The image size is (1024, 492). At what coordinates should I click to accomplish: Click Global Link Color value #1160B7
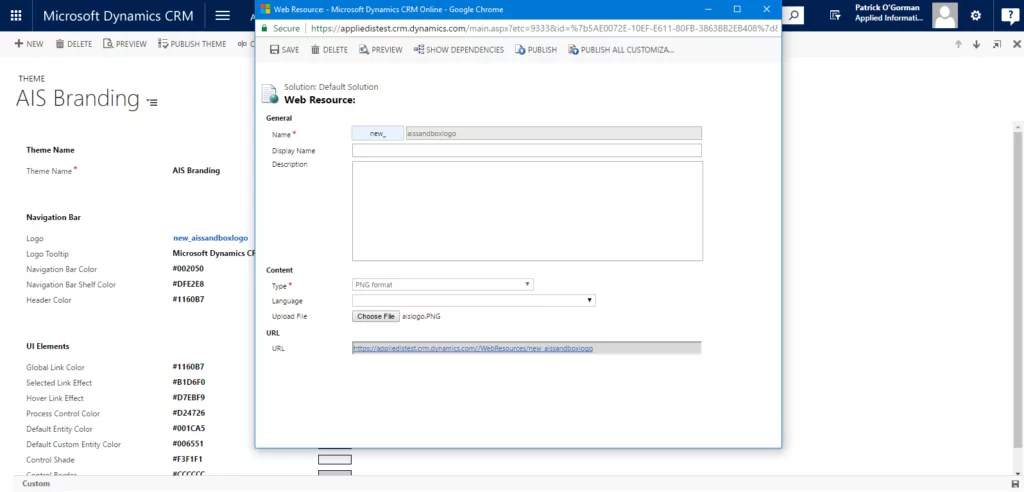point(188,367)
